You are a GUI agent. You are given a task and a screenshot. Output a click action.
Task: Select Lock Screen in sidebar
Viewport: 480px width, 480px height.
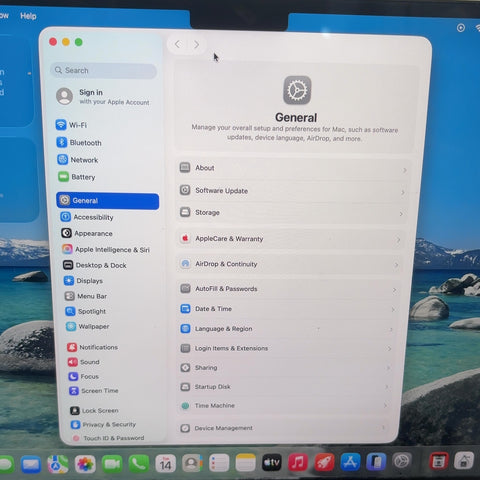click(x=94, y=411)
